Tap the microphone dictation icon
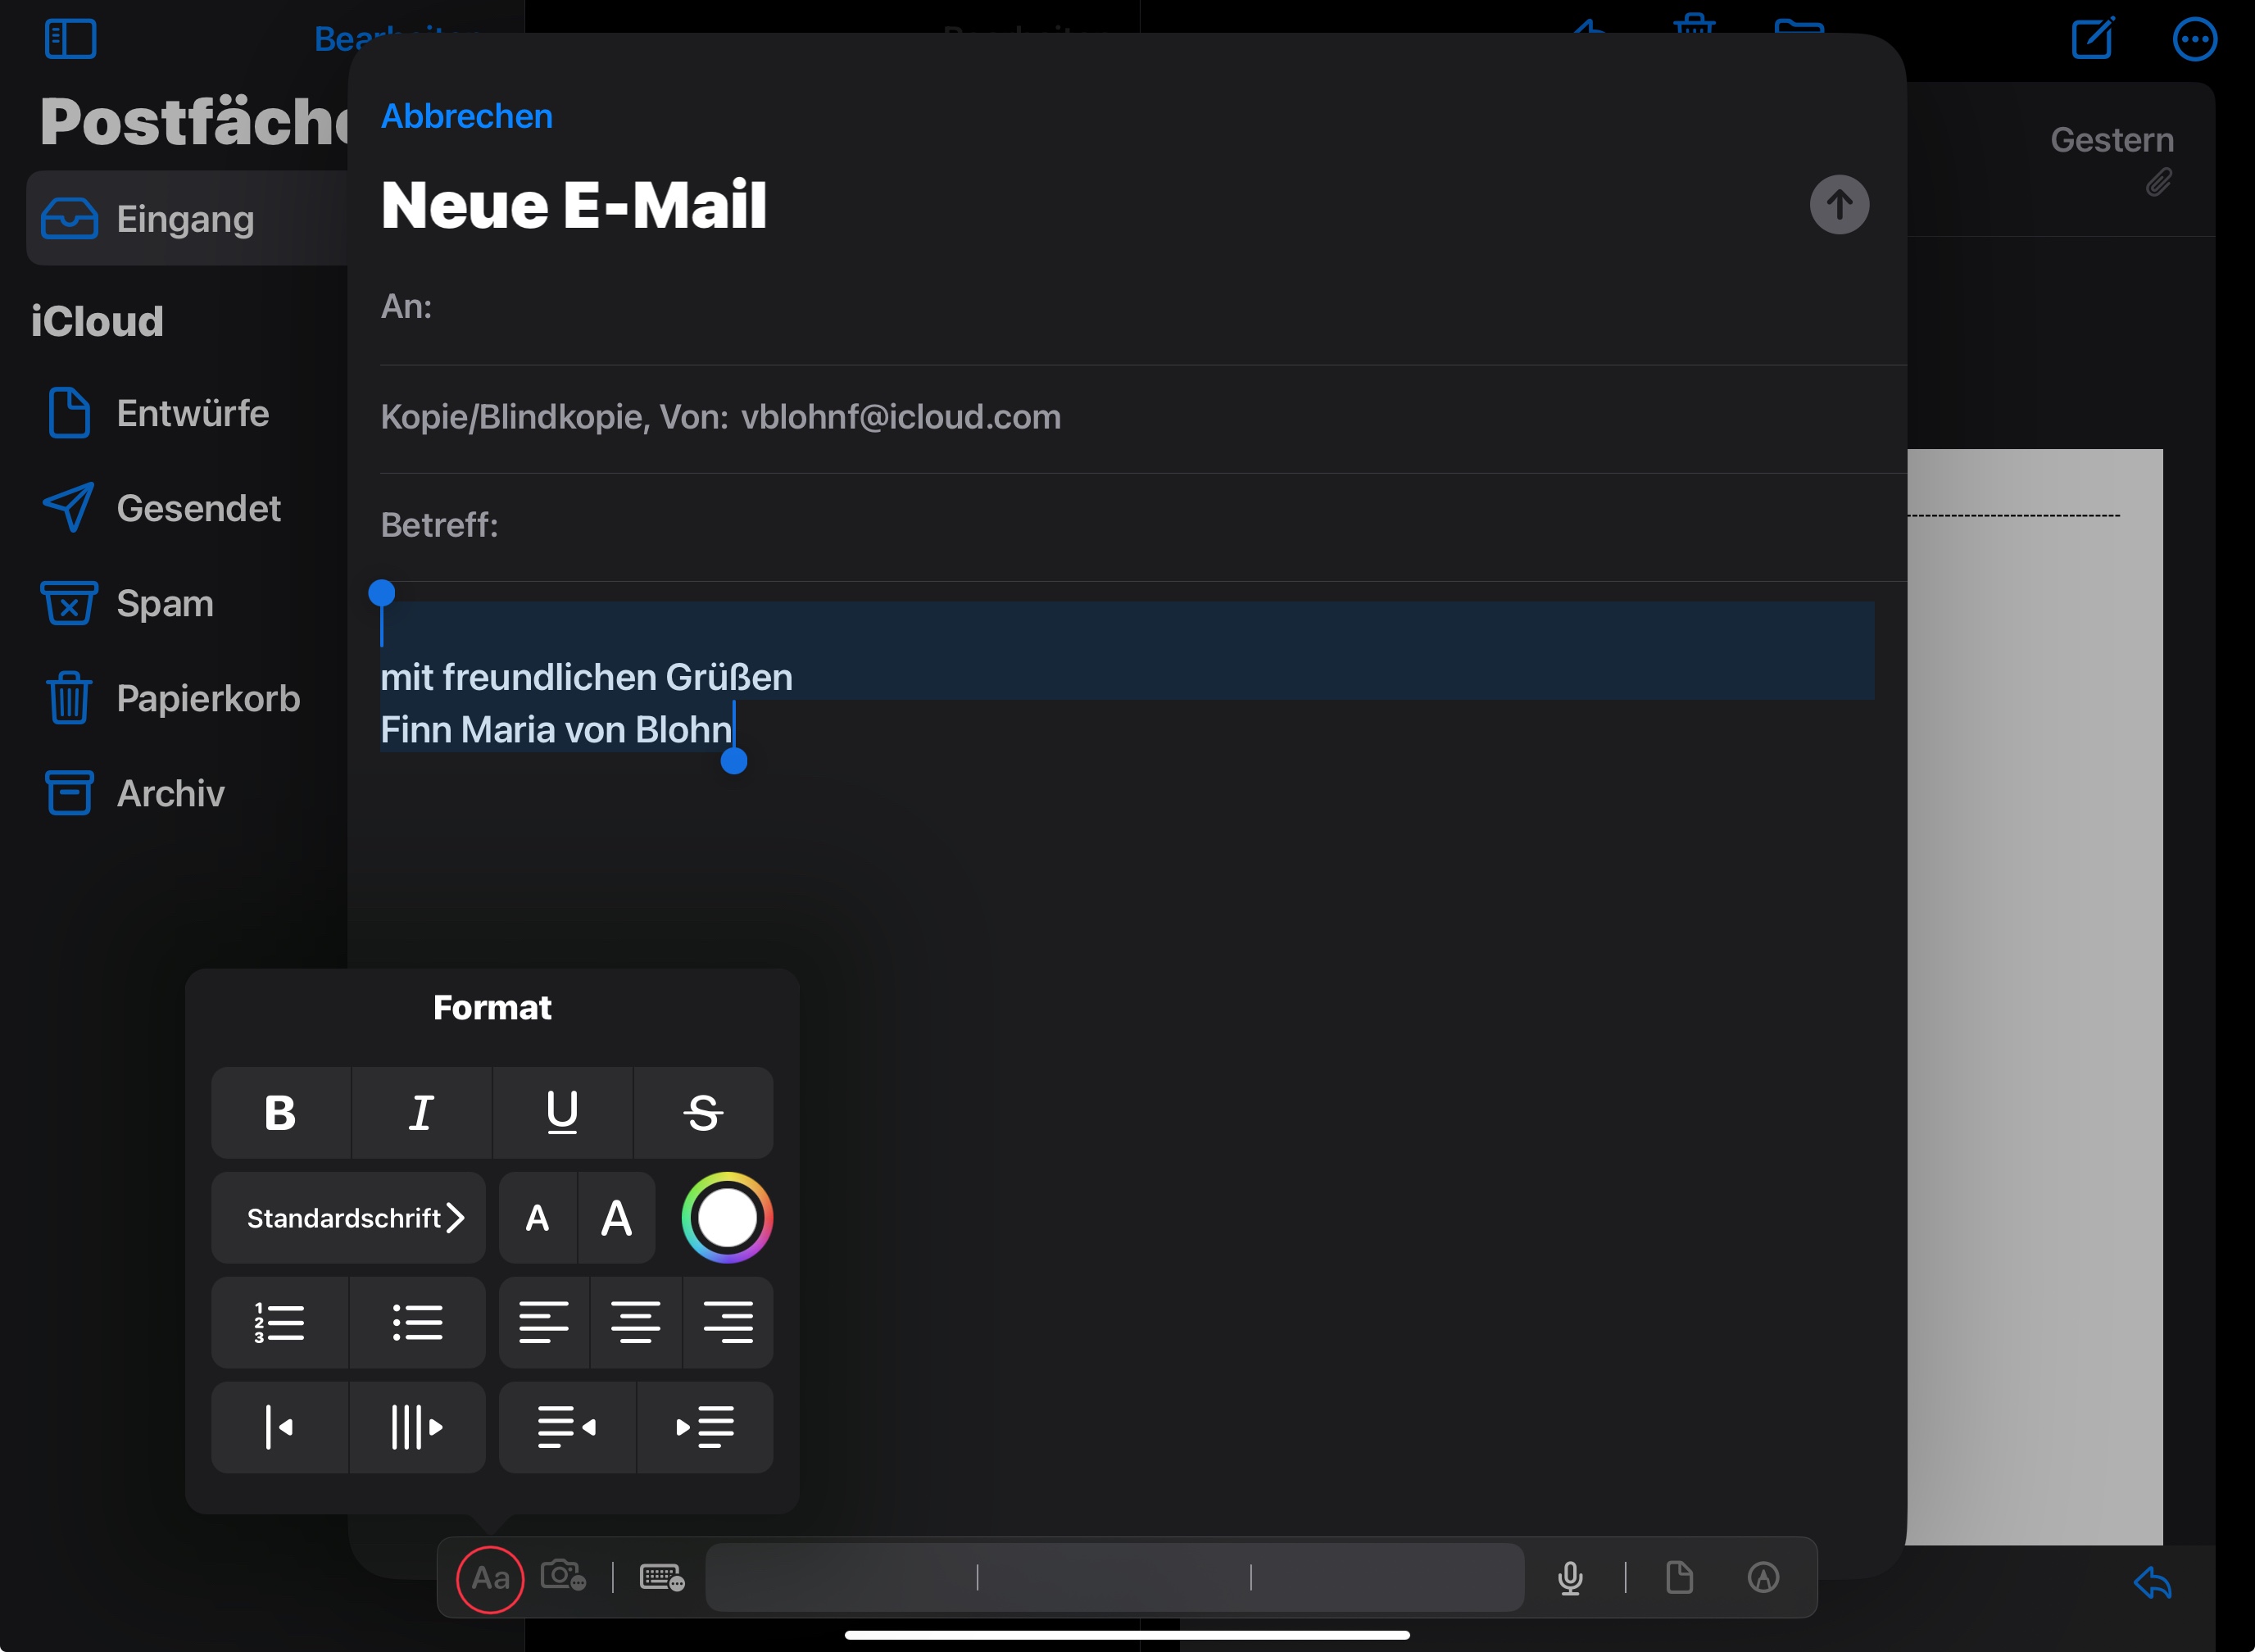2255x1652 pixels. point(1570,1578)
